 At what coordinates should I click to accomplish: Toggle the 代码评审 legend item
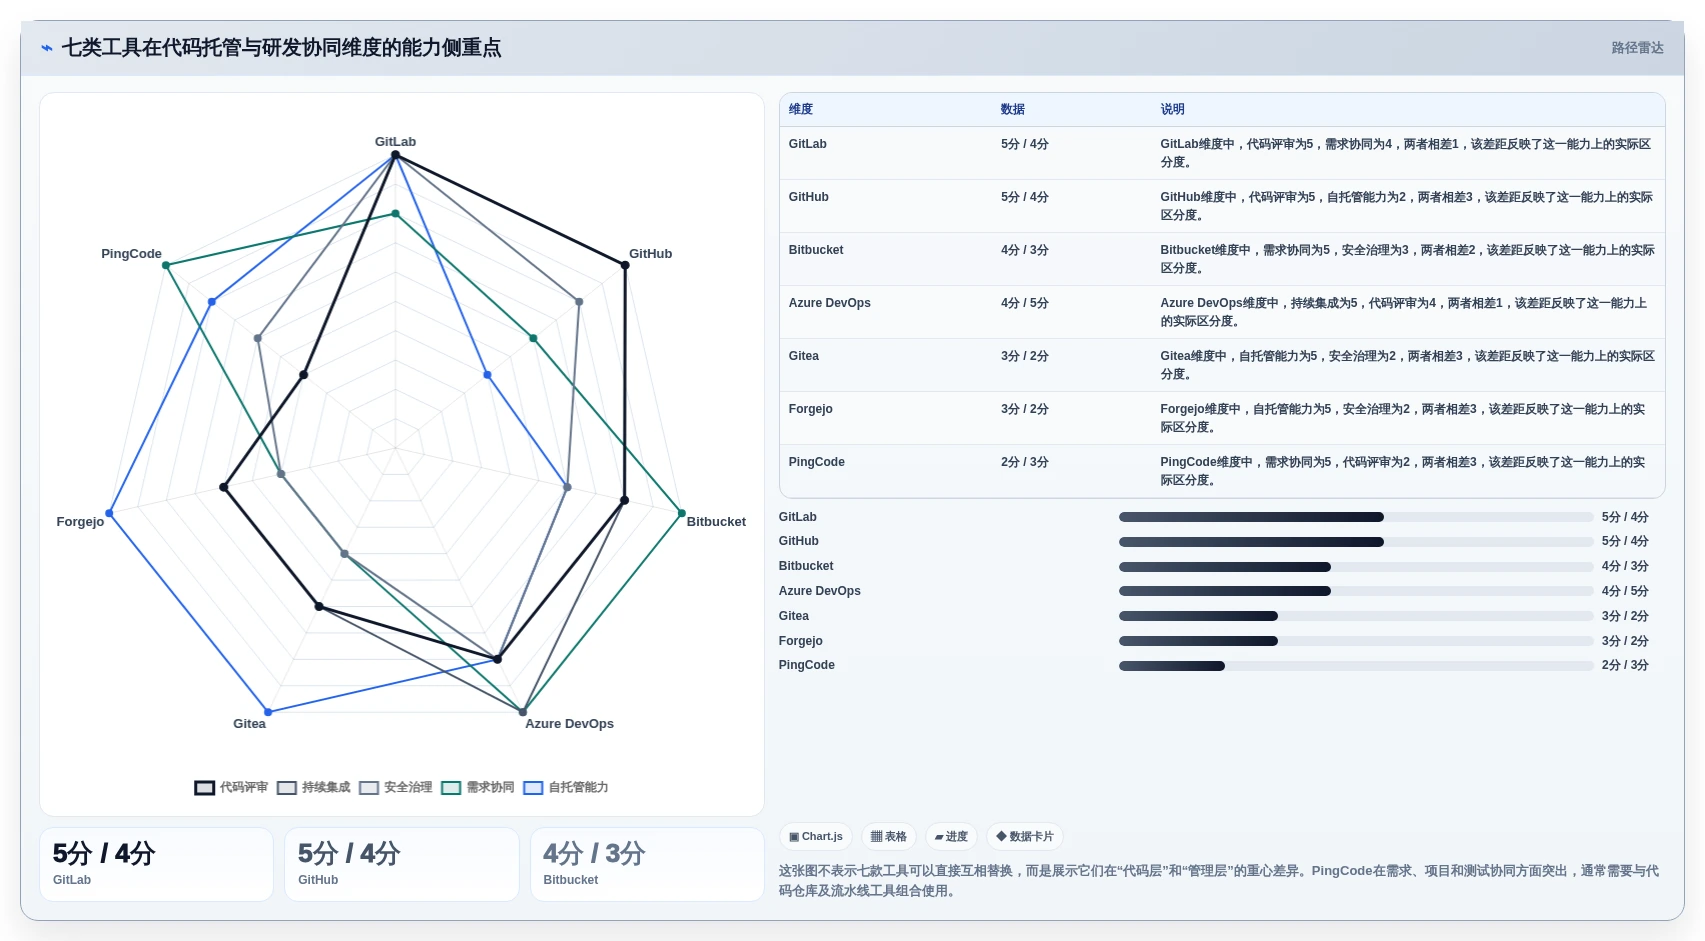(231, 788)
